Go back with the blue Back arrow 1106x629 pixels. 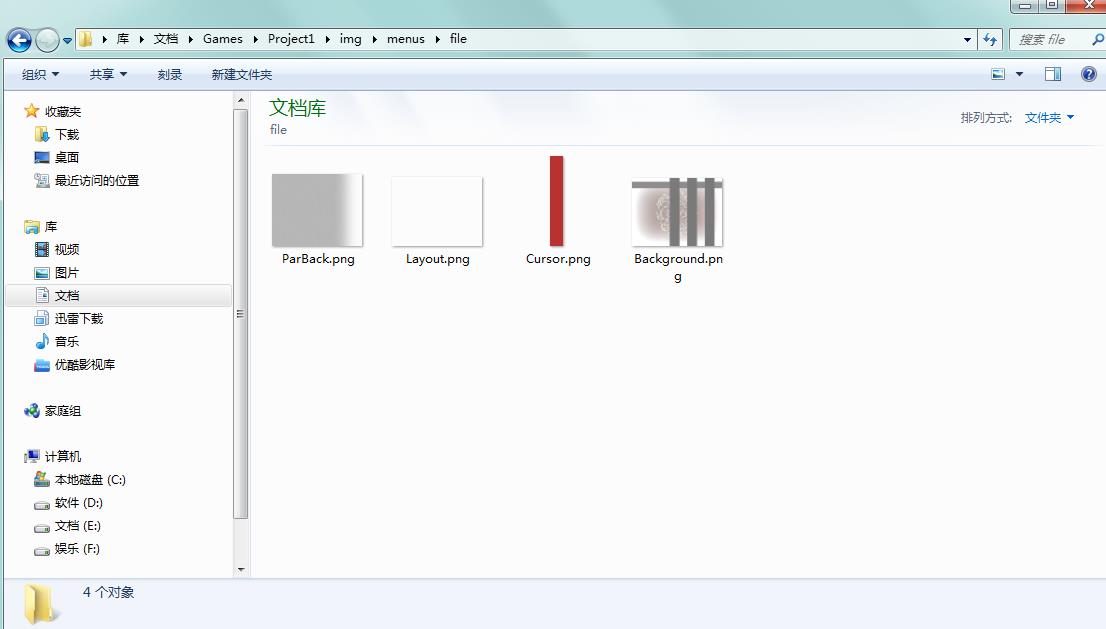[19, 40]
